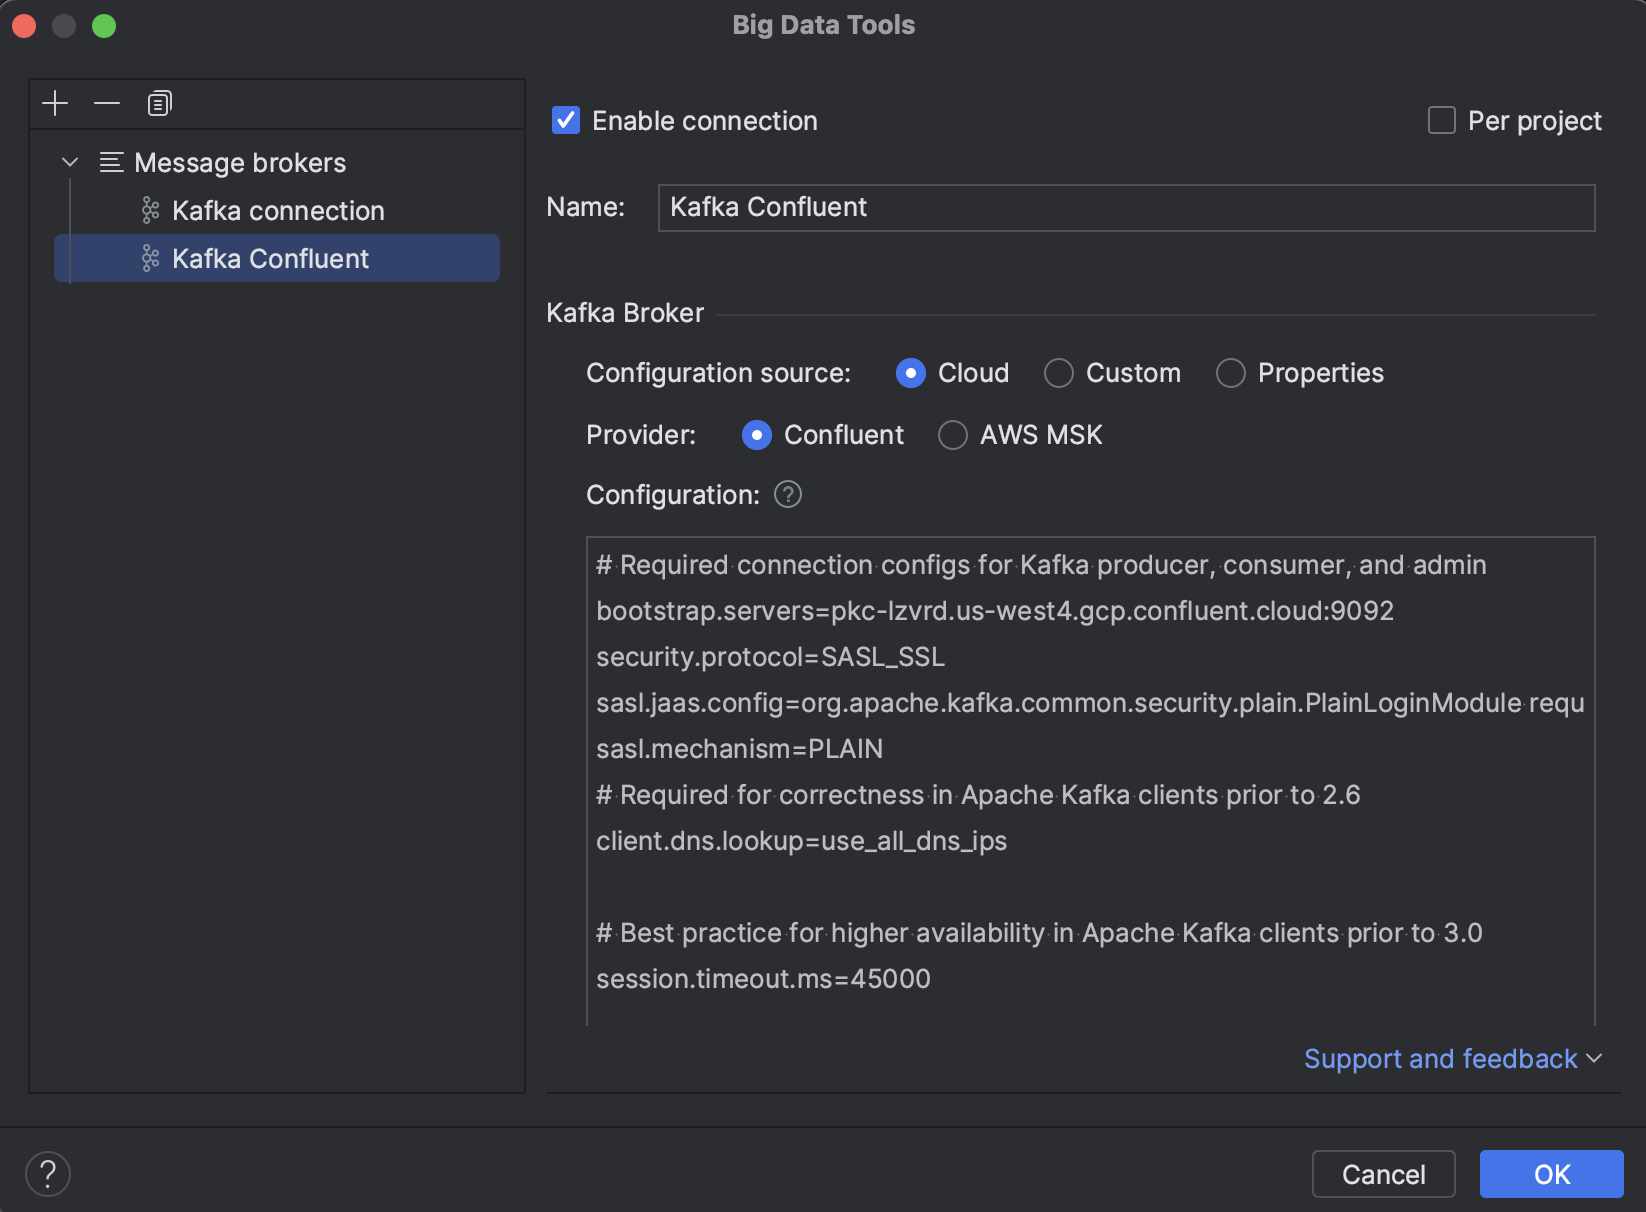Switch provider to AWS MSK
1646x1212 pixels.
(x=952, y=435)
